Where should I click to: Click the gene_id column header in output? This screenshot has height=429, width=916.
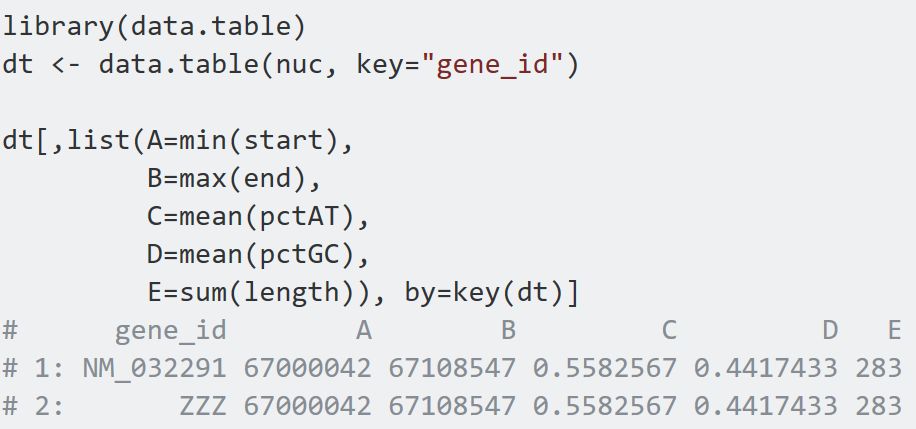(x=170, y=331)
